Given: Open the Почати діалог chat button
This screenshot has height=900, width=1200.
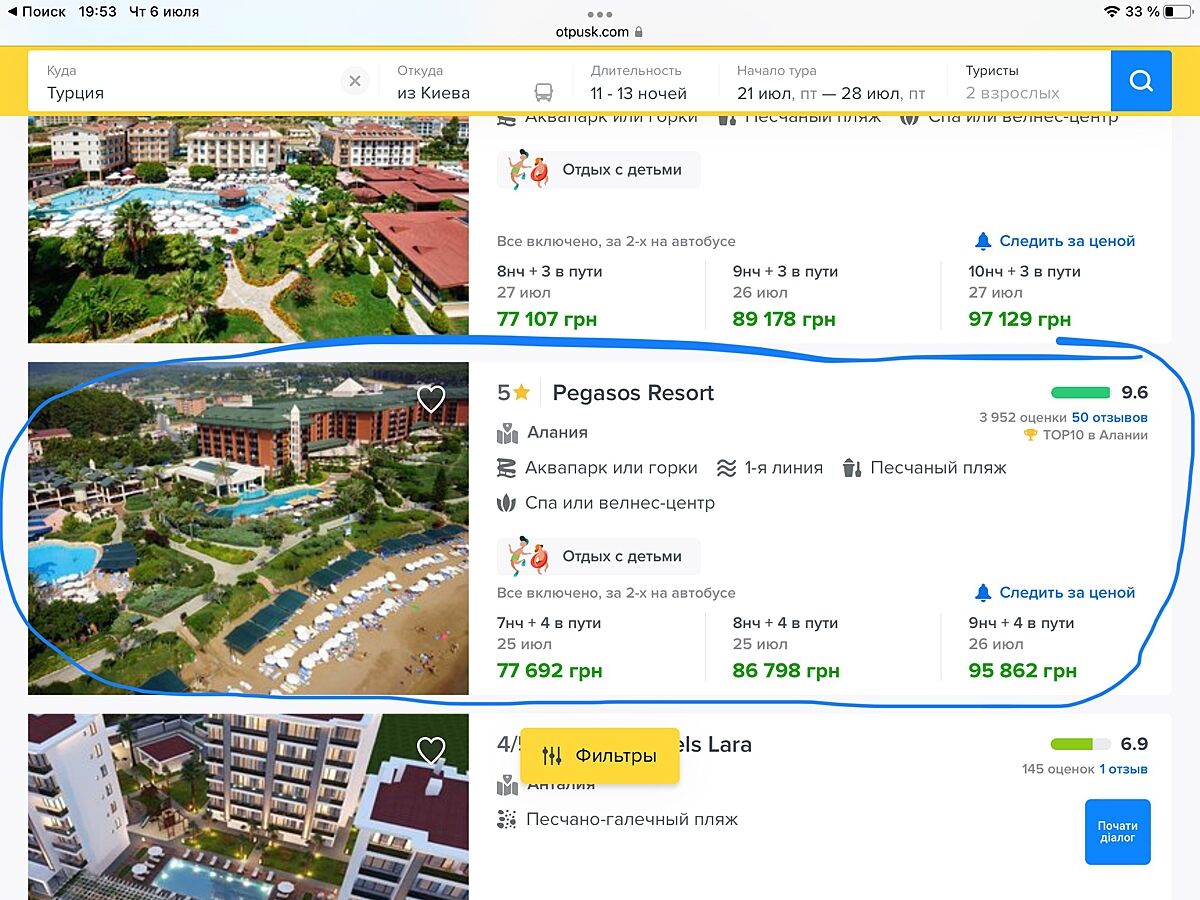Looking at the screenshot, I should [x=1117, y=832].
